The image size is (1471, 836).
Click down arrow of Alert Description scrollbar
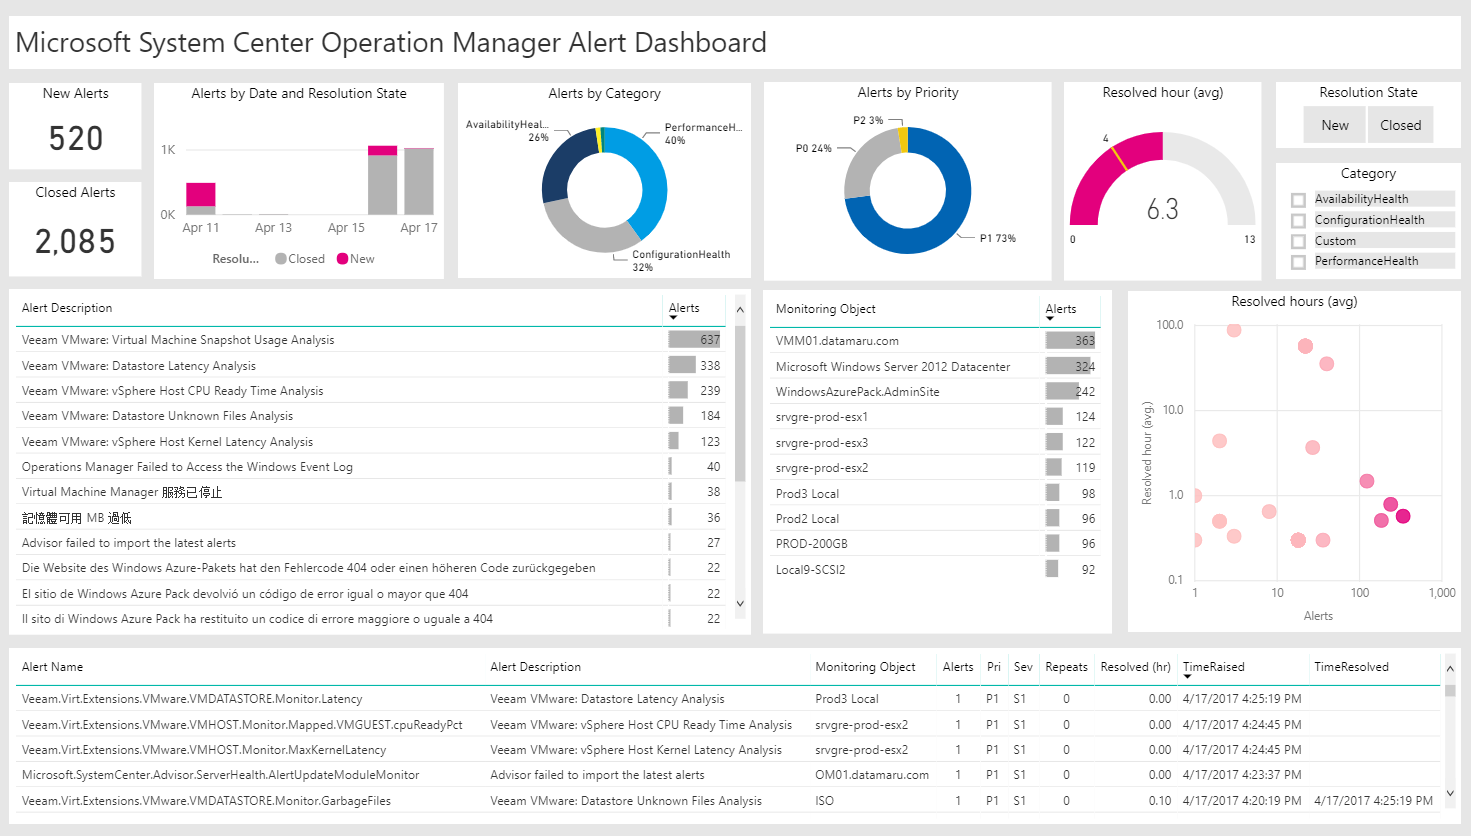click(740, 603)
